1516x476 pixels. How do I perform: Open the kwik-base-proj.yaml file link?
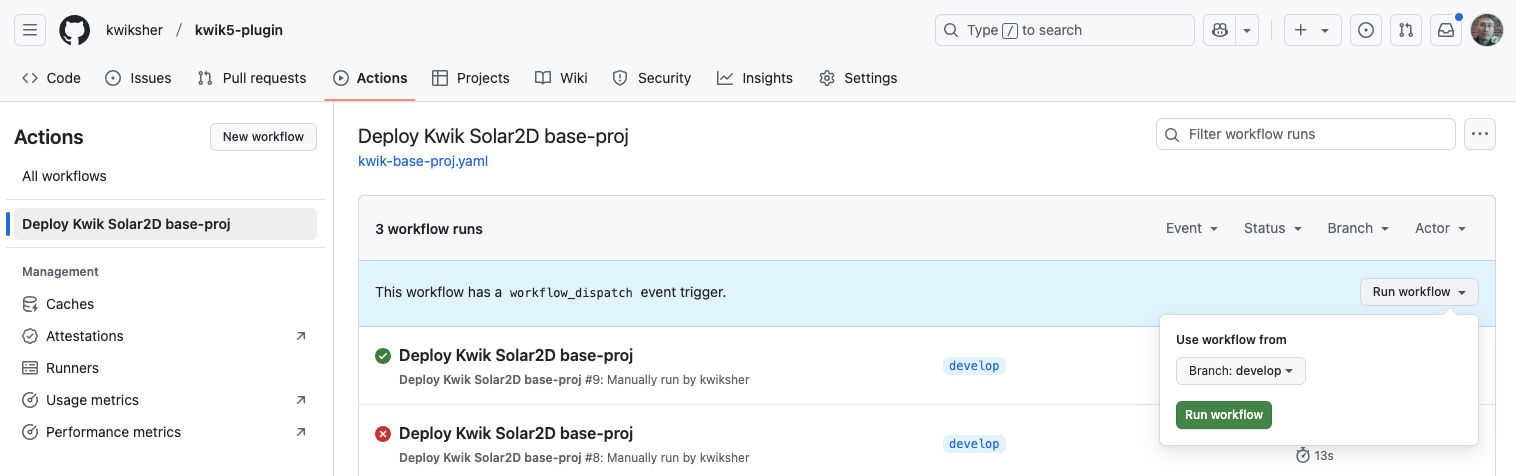(x=423, y=160)
